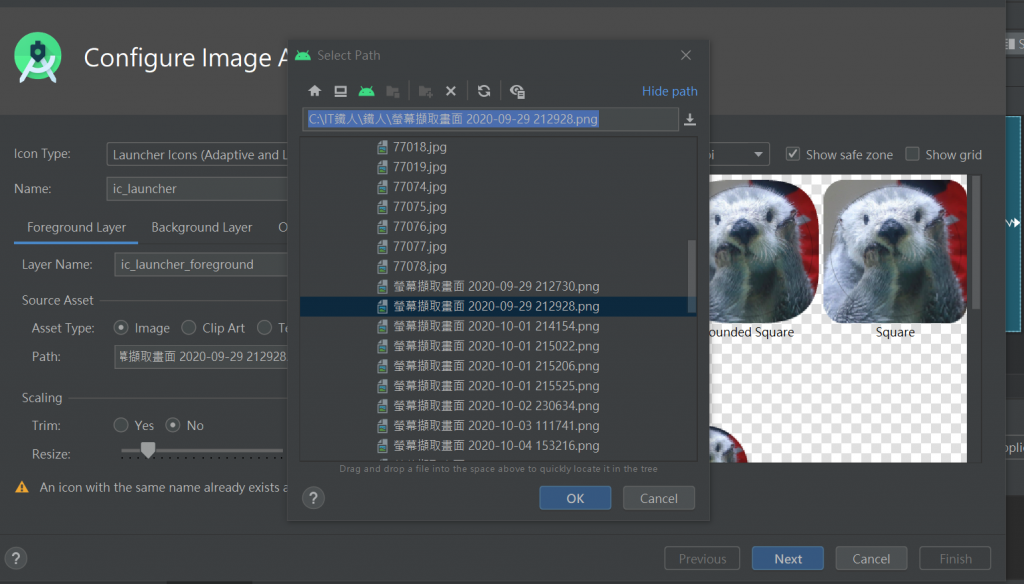Cancel the Select Path dialog

[x=659, y=498]
